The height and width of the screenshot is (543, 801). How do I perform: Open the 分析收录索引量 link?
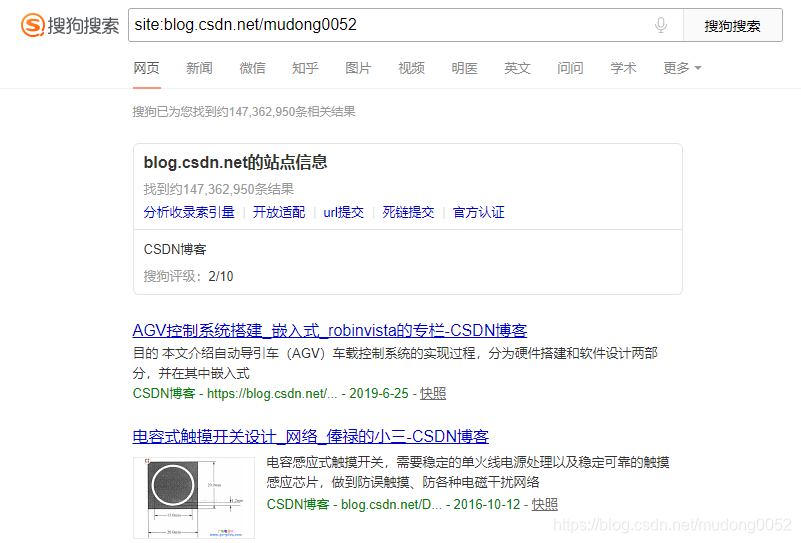[189, 212]
